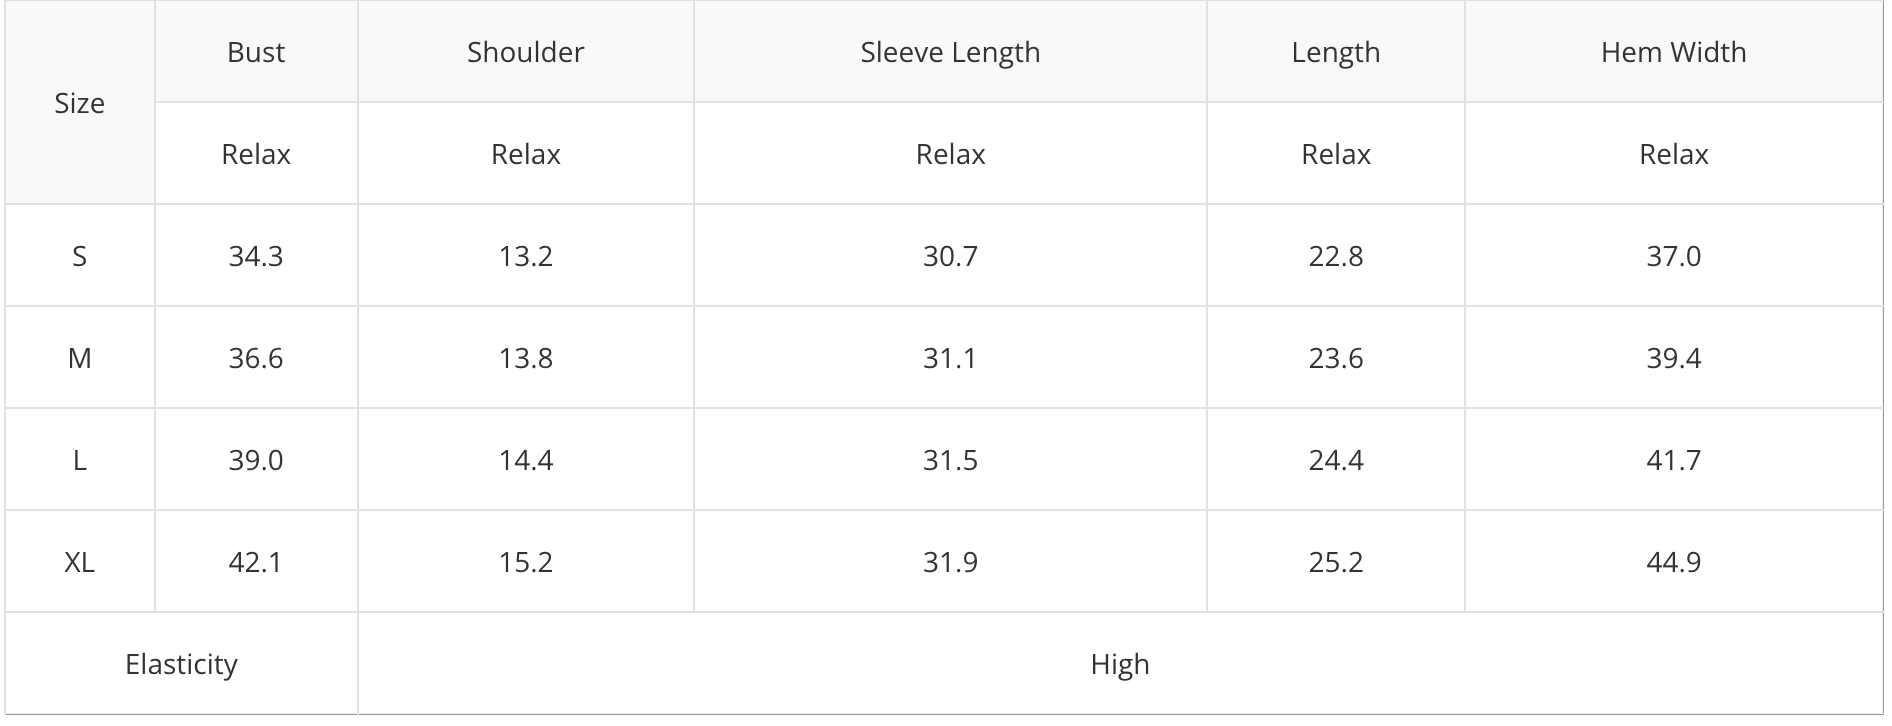Click the 22.8 length value for S
The width and height of the screenshot is (1892, 726).
click(x=1336, y=256)
